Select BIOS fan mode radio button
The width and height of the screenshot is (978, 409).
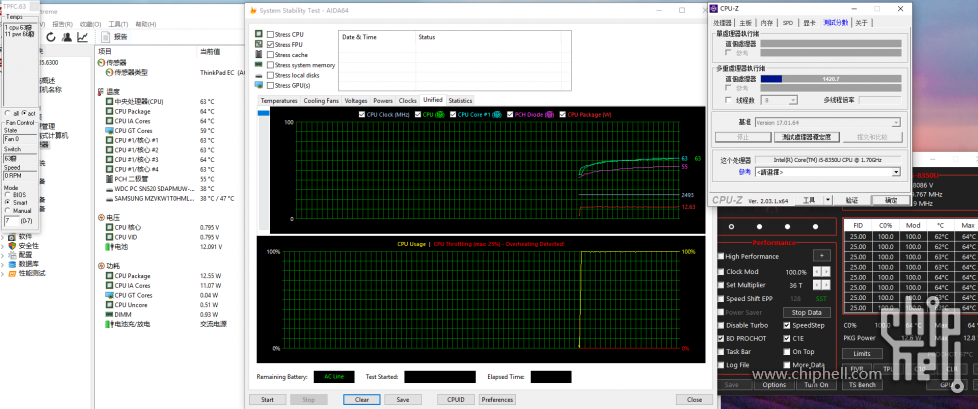tap(7, 195)
